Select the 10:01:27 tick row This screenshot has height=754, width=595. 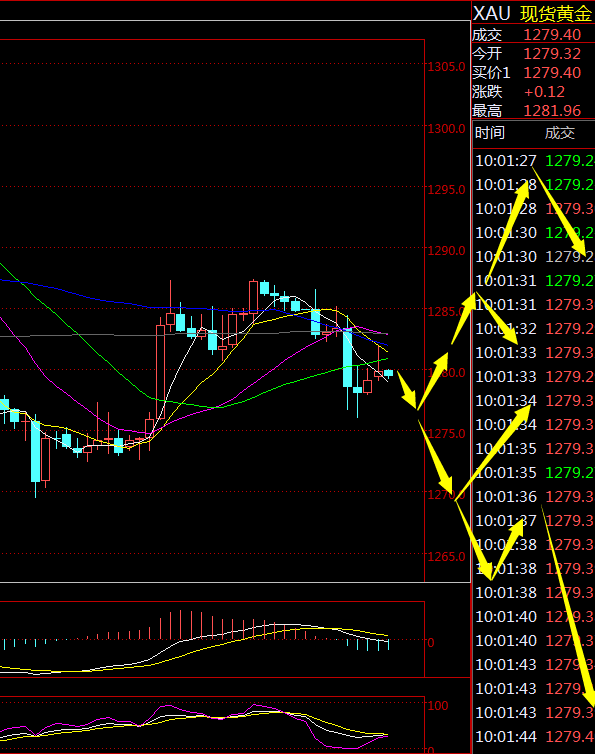click(x=534, y=161)
